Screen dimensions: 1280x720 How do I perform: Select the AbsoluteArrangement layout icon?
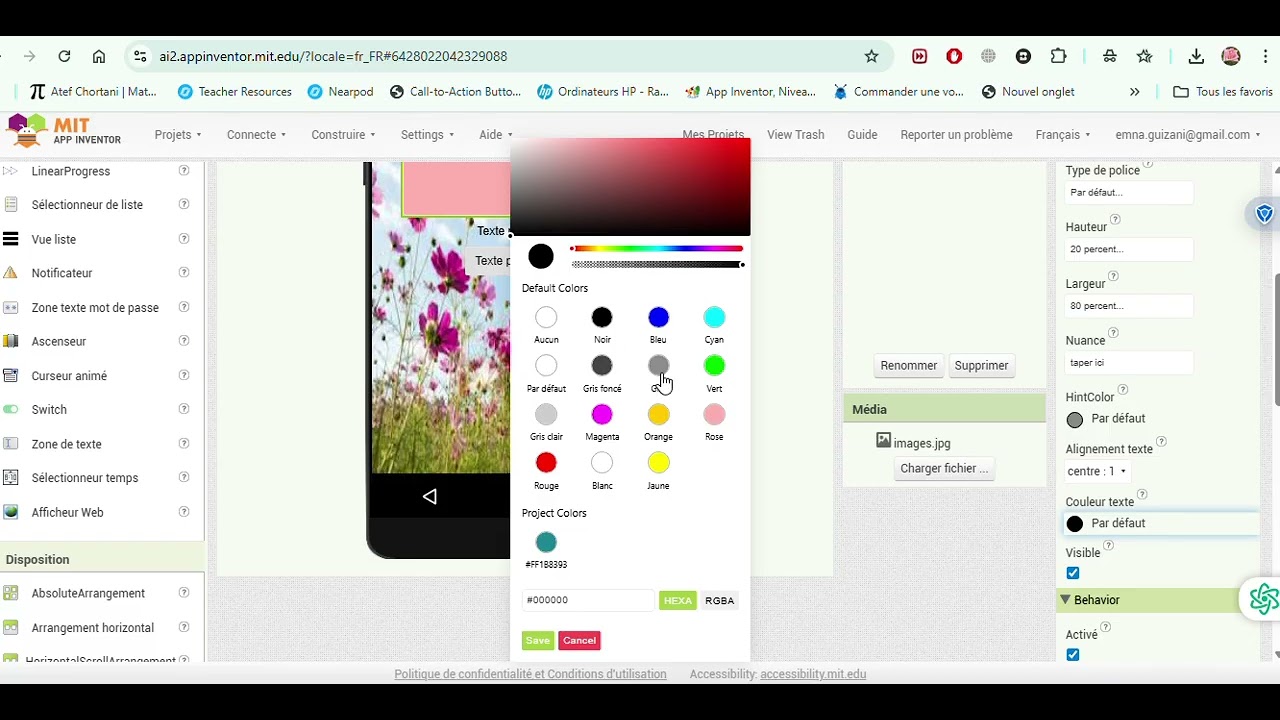(11, 593)
